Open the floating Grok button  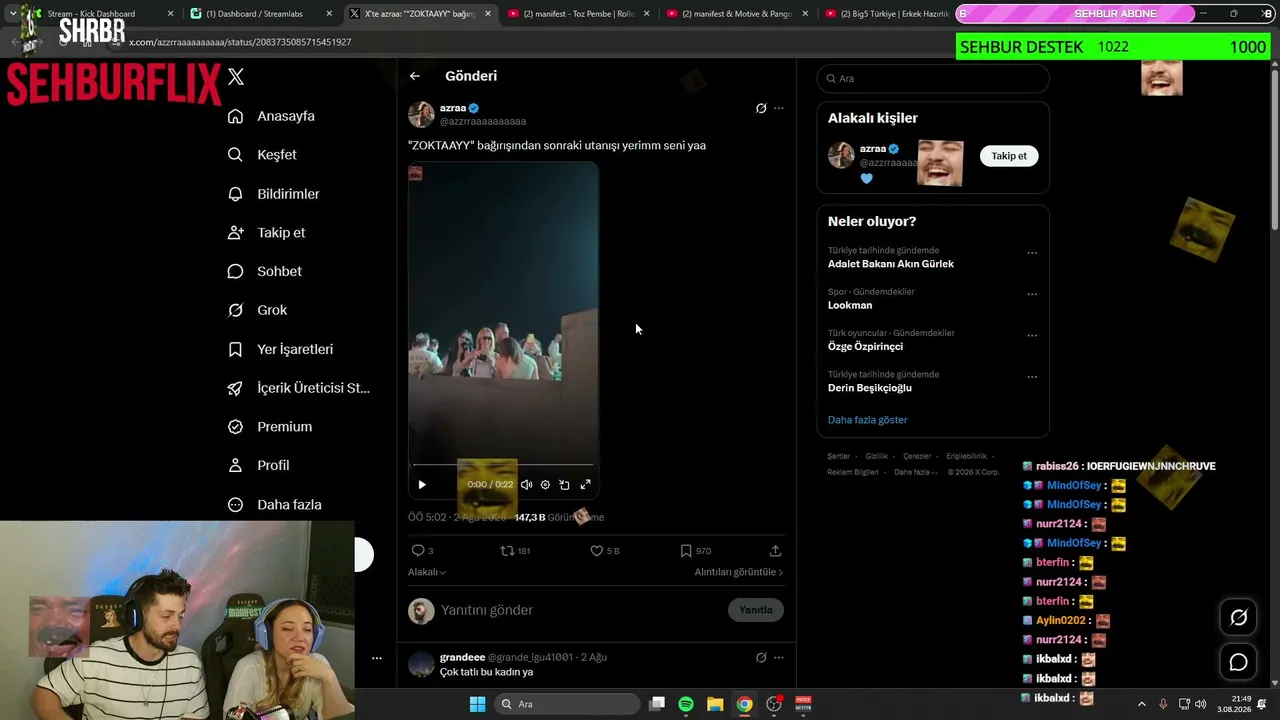(x=1238, y=618)
